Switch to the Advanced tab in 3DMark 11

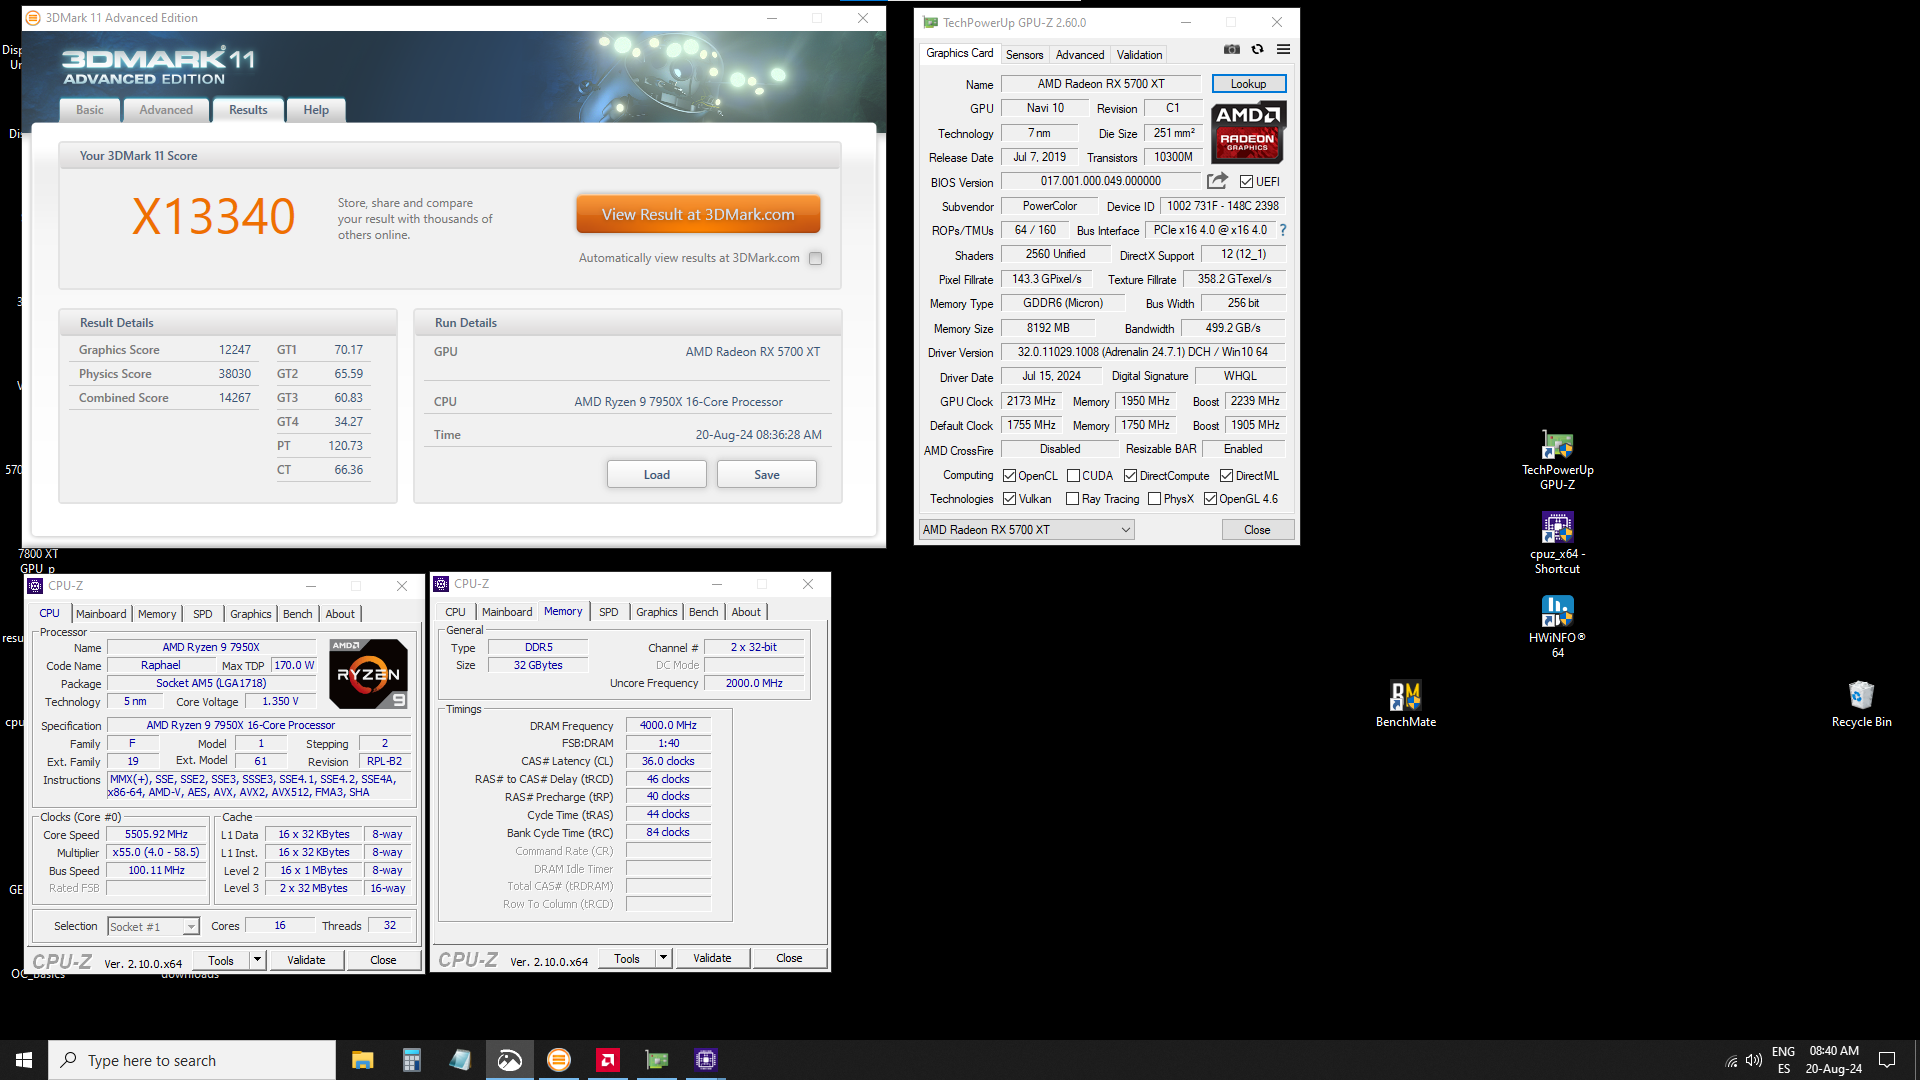(166, 110)
